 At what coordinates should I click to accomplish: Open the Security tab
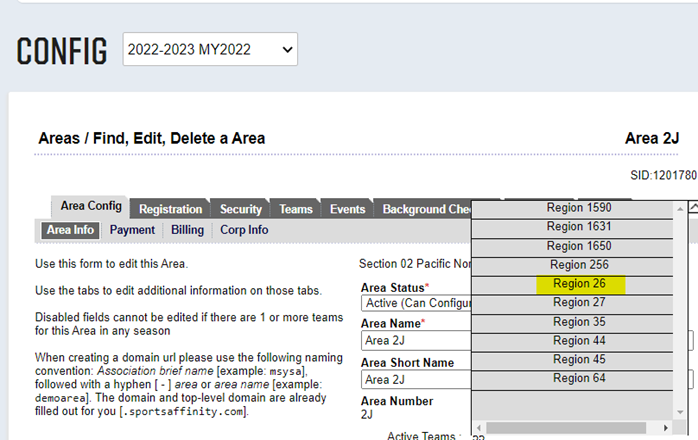tap(241, 209)
